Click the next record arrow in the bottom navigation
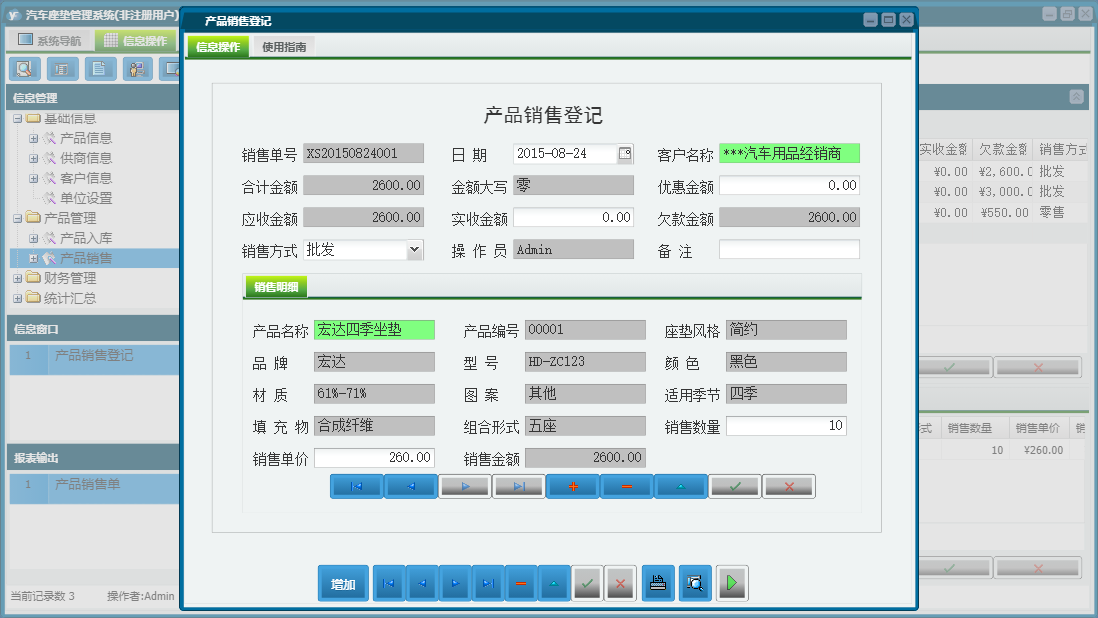 [x=454, y=583]
